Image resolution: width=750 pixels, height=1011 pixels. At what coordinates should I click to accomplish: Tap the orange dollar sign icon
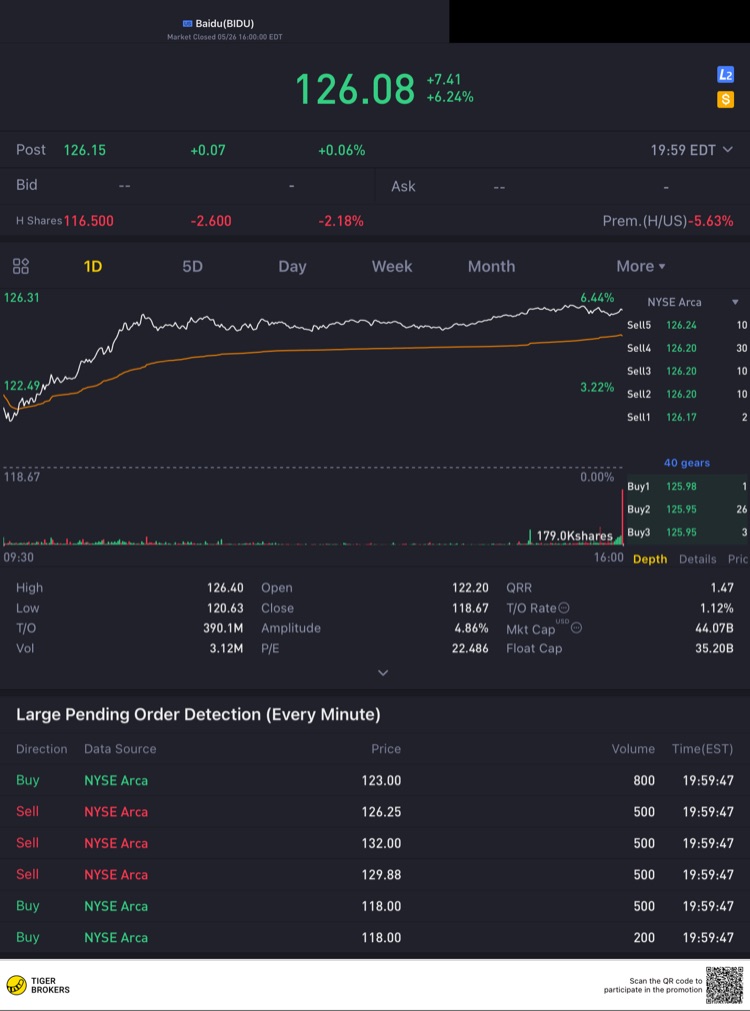click(x=725, y=99)
